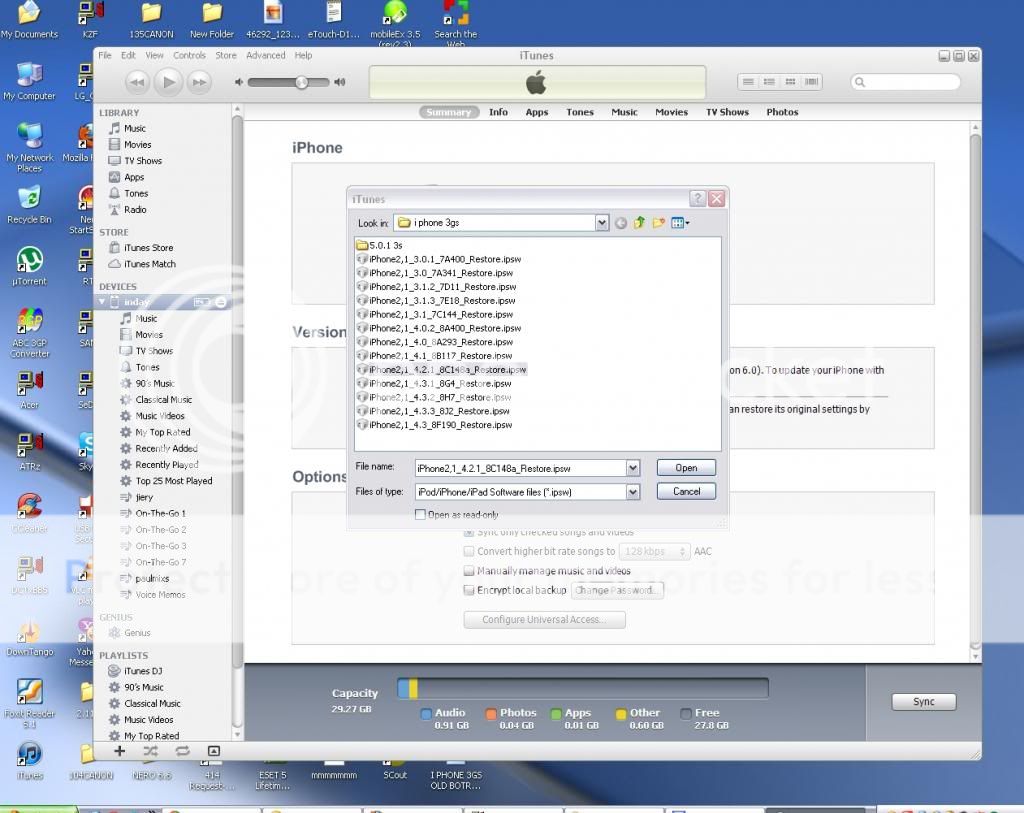The image size is (1024, 813).
Task: Click the main content vertical scrollbar
Action: [975, 391]
